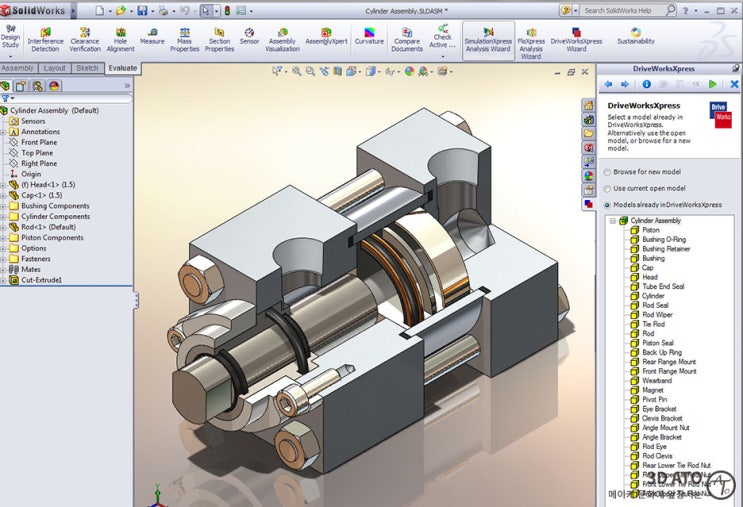
Task: Toggle Curvature display
Action: pyautogui.click(x=369, y=36)
